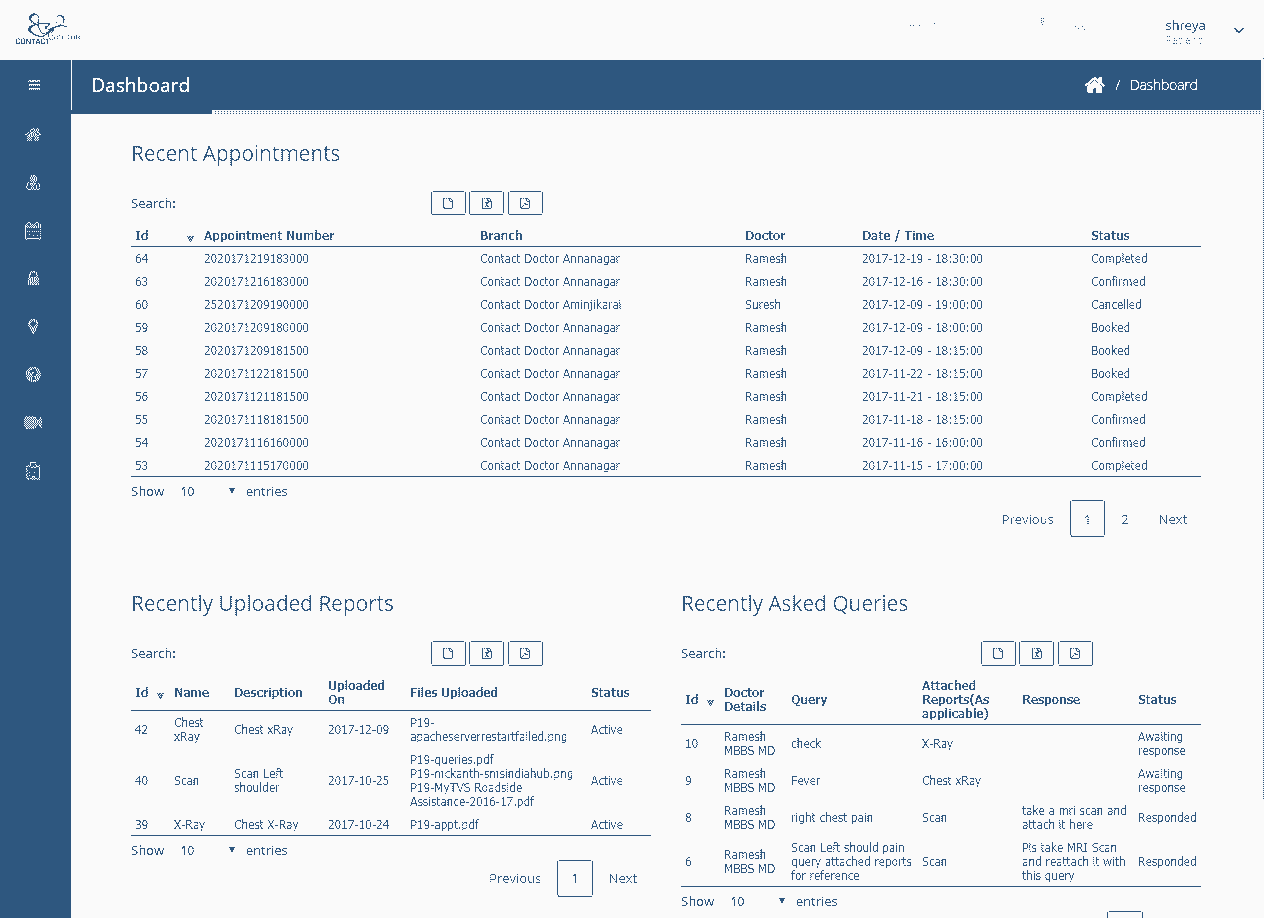Go to page 2 of appointments
1264x918 pixels.
point(1125,519)
